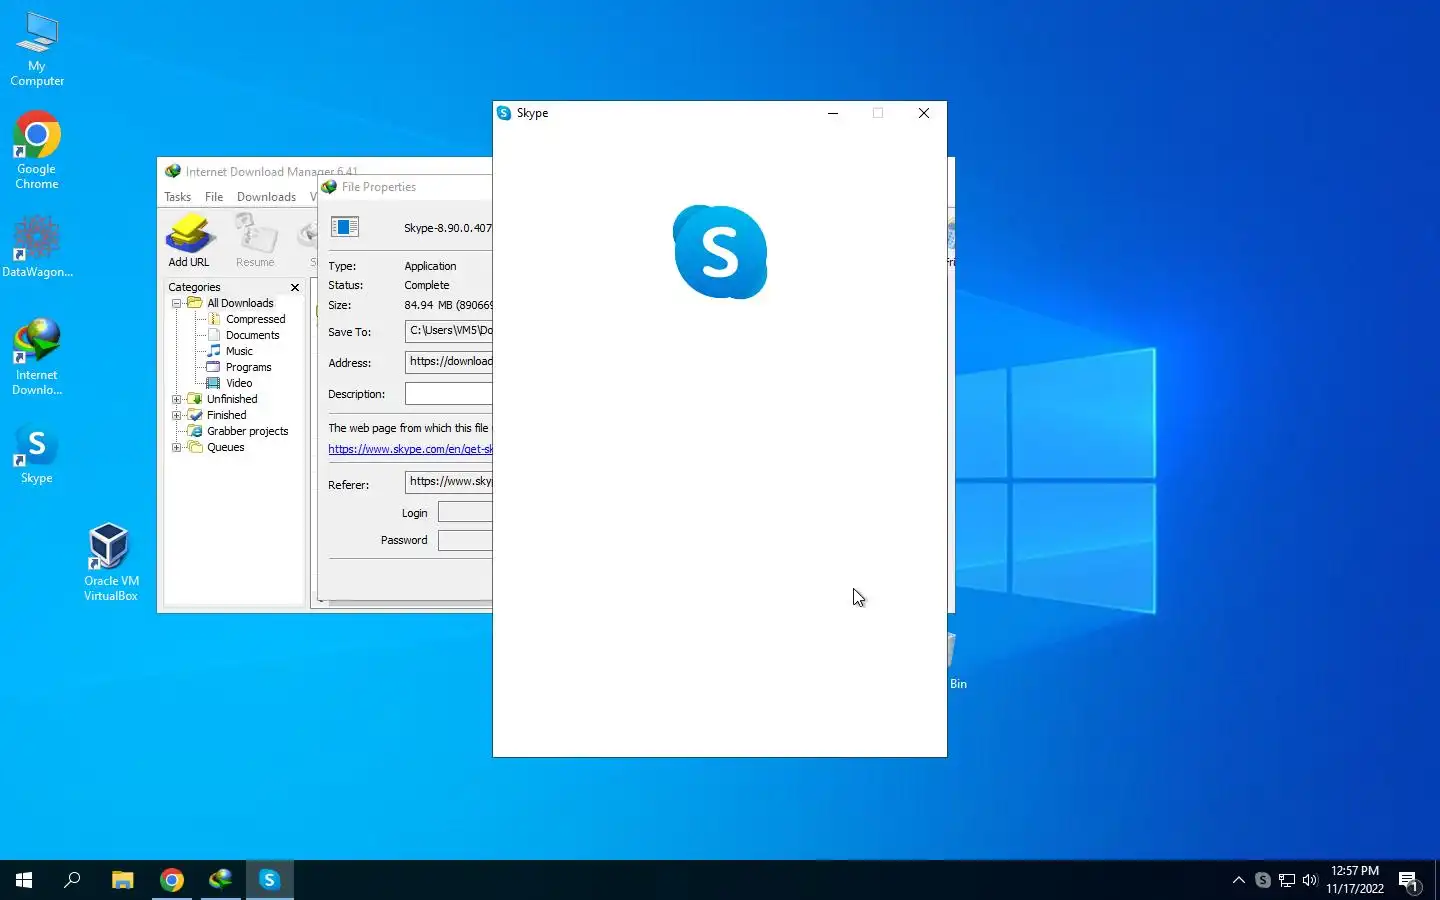Image resolution: width=1440 pixels, height=900 pixels.
Task: Open File Explorer from taskbar
Action: point(122,880)
